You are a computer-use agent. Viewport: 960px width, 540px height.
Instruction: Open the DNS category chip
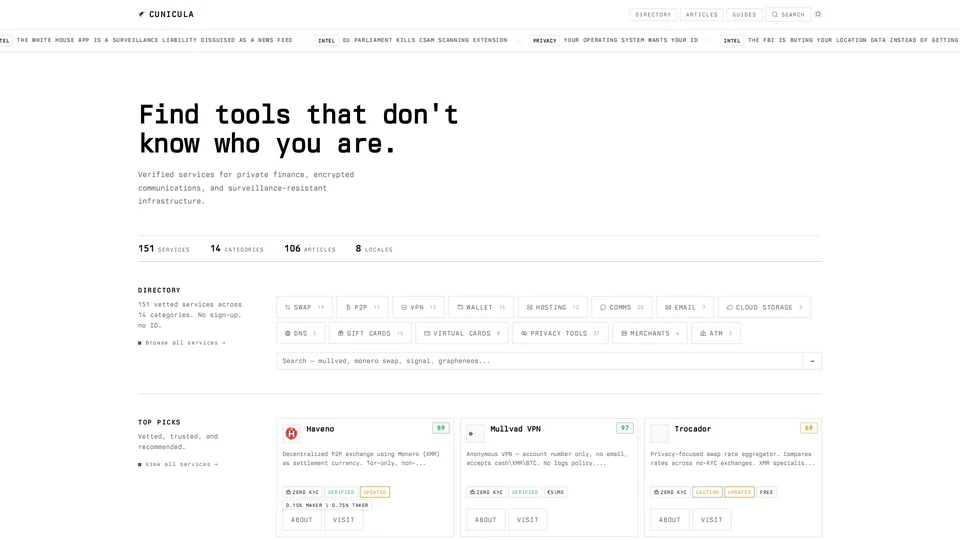(x=301, y=333)
